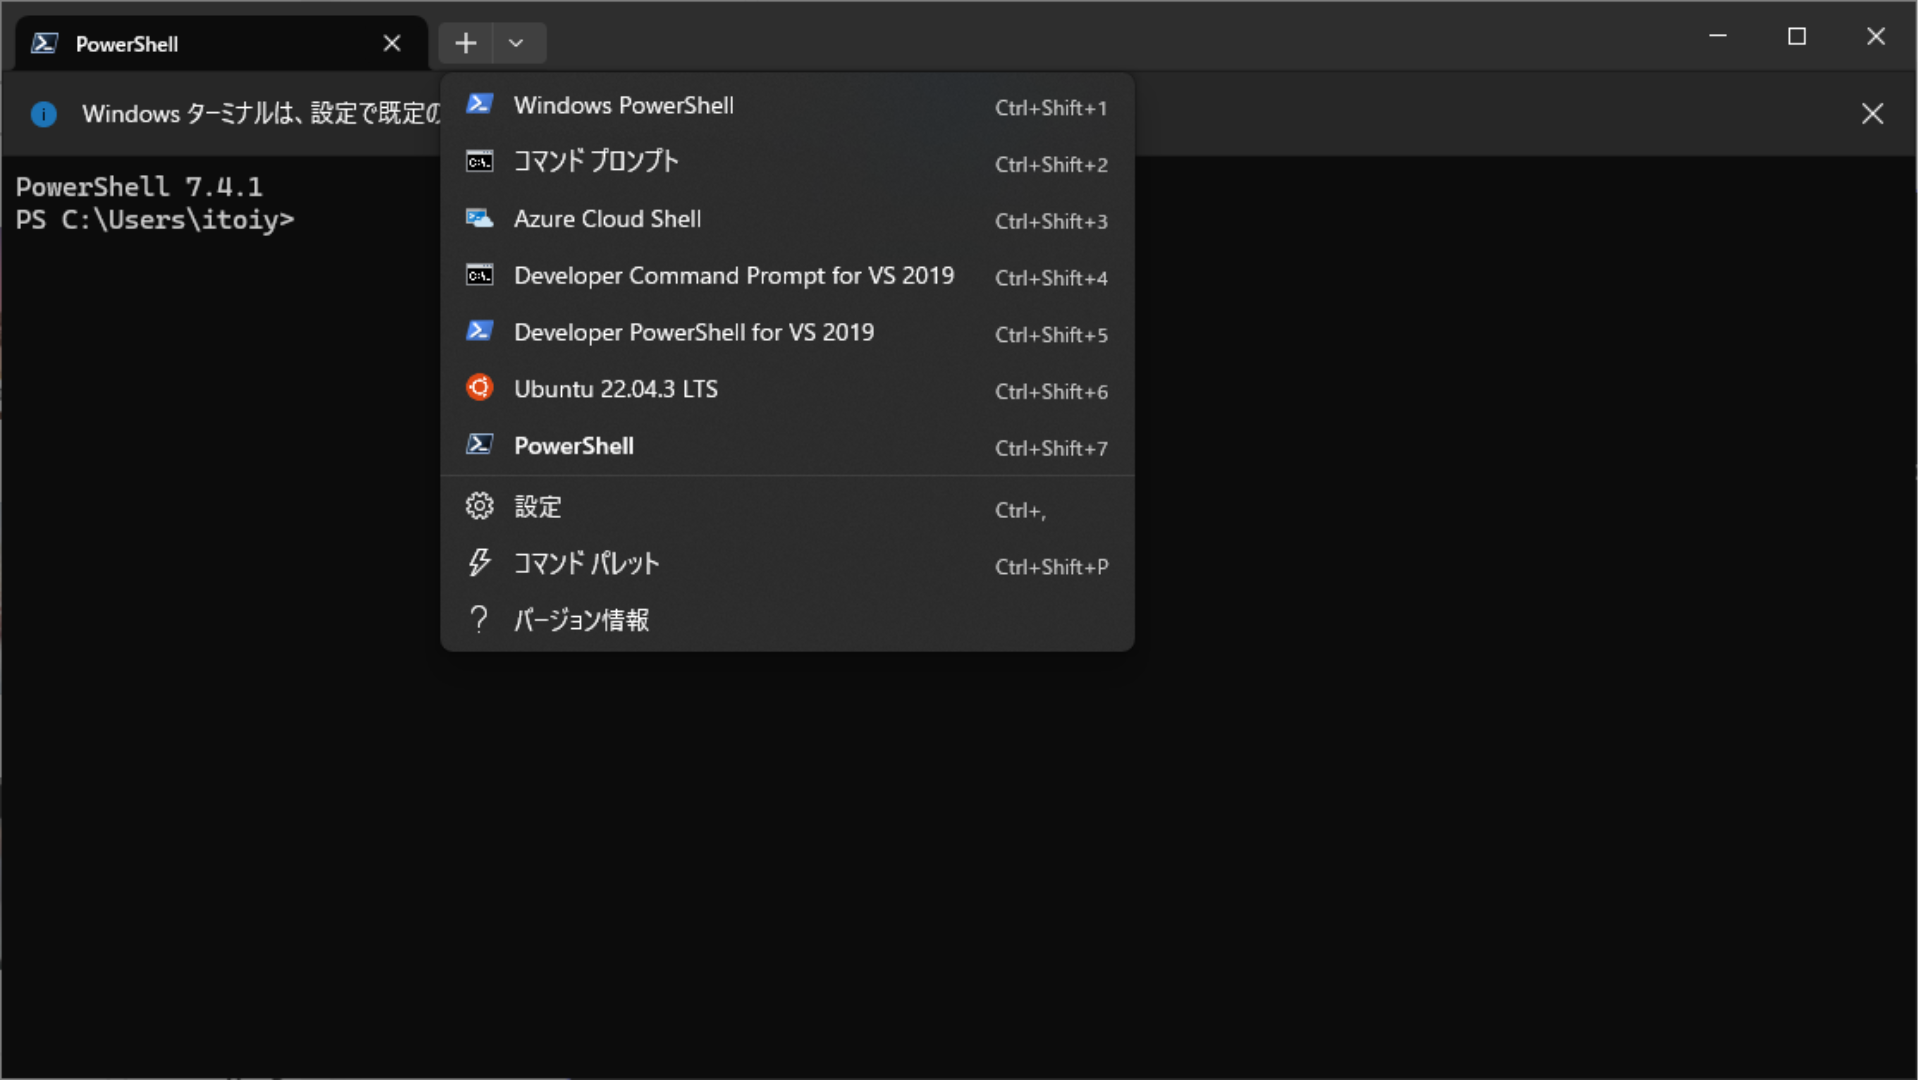Click the PowerShell 7 profile icon in menu
The image size is (1920, 1080).
point(480,445)
